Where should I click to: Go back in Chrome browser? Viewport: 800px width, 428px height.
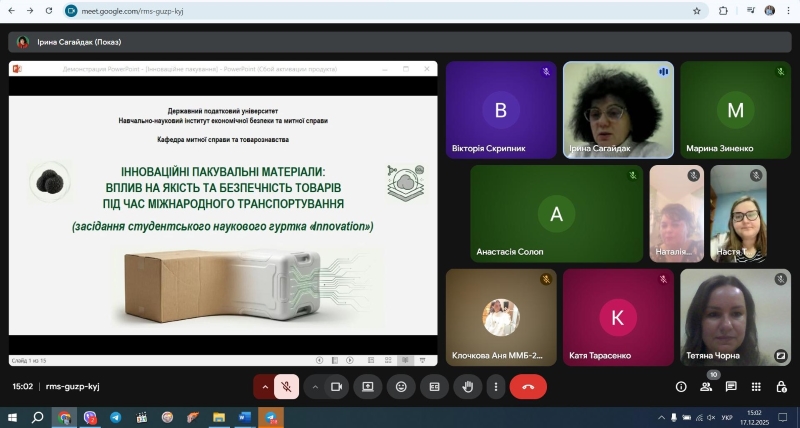click(11, 11)
